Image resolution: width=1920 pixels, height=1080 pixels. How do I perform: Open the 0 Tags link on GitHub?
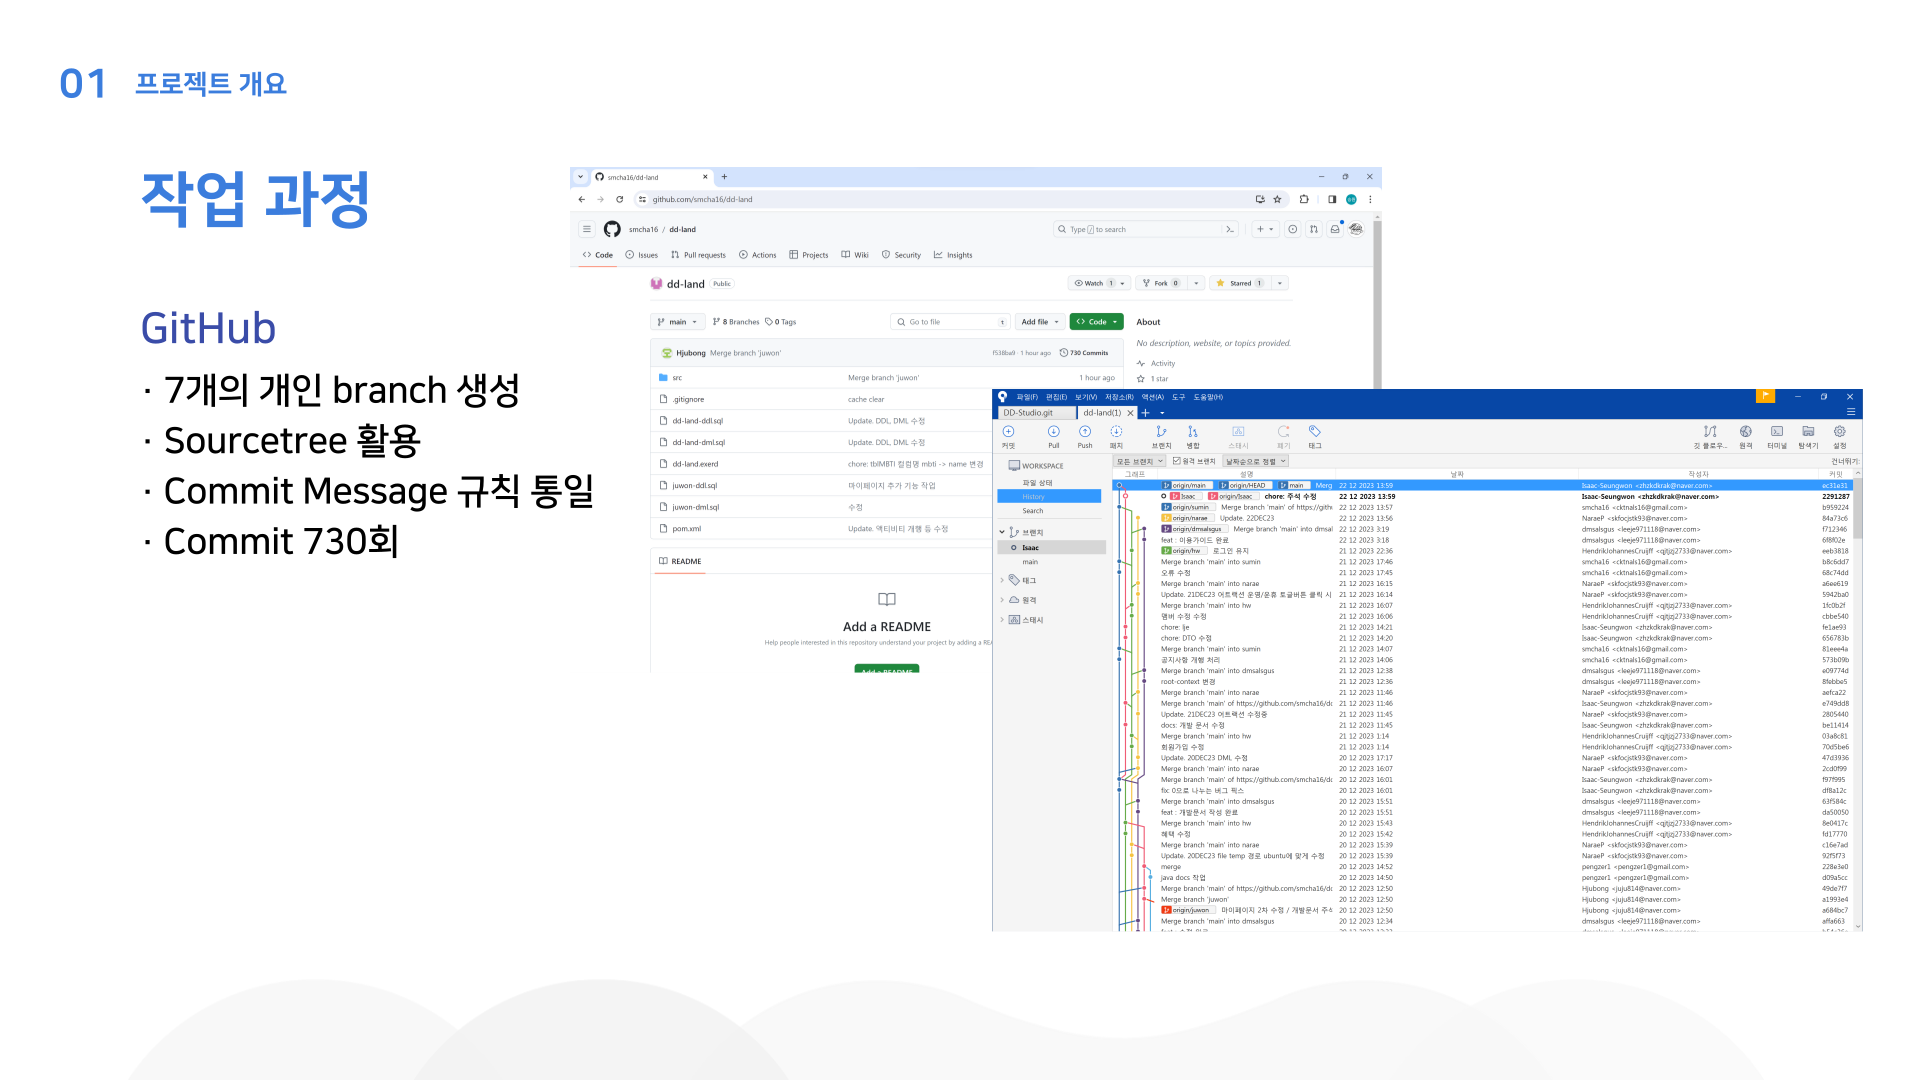point(781,322)
